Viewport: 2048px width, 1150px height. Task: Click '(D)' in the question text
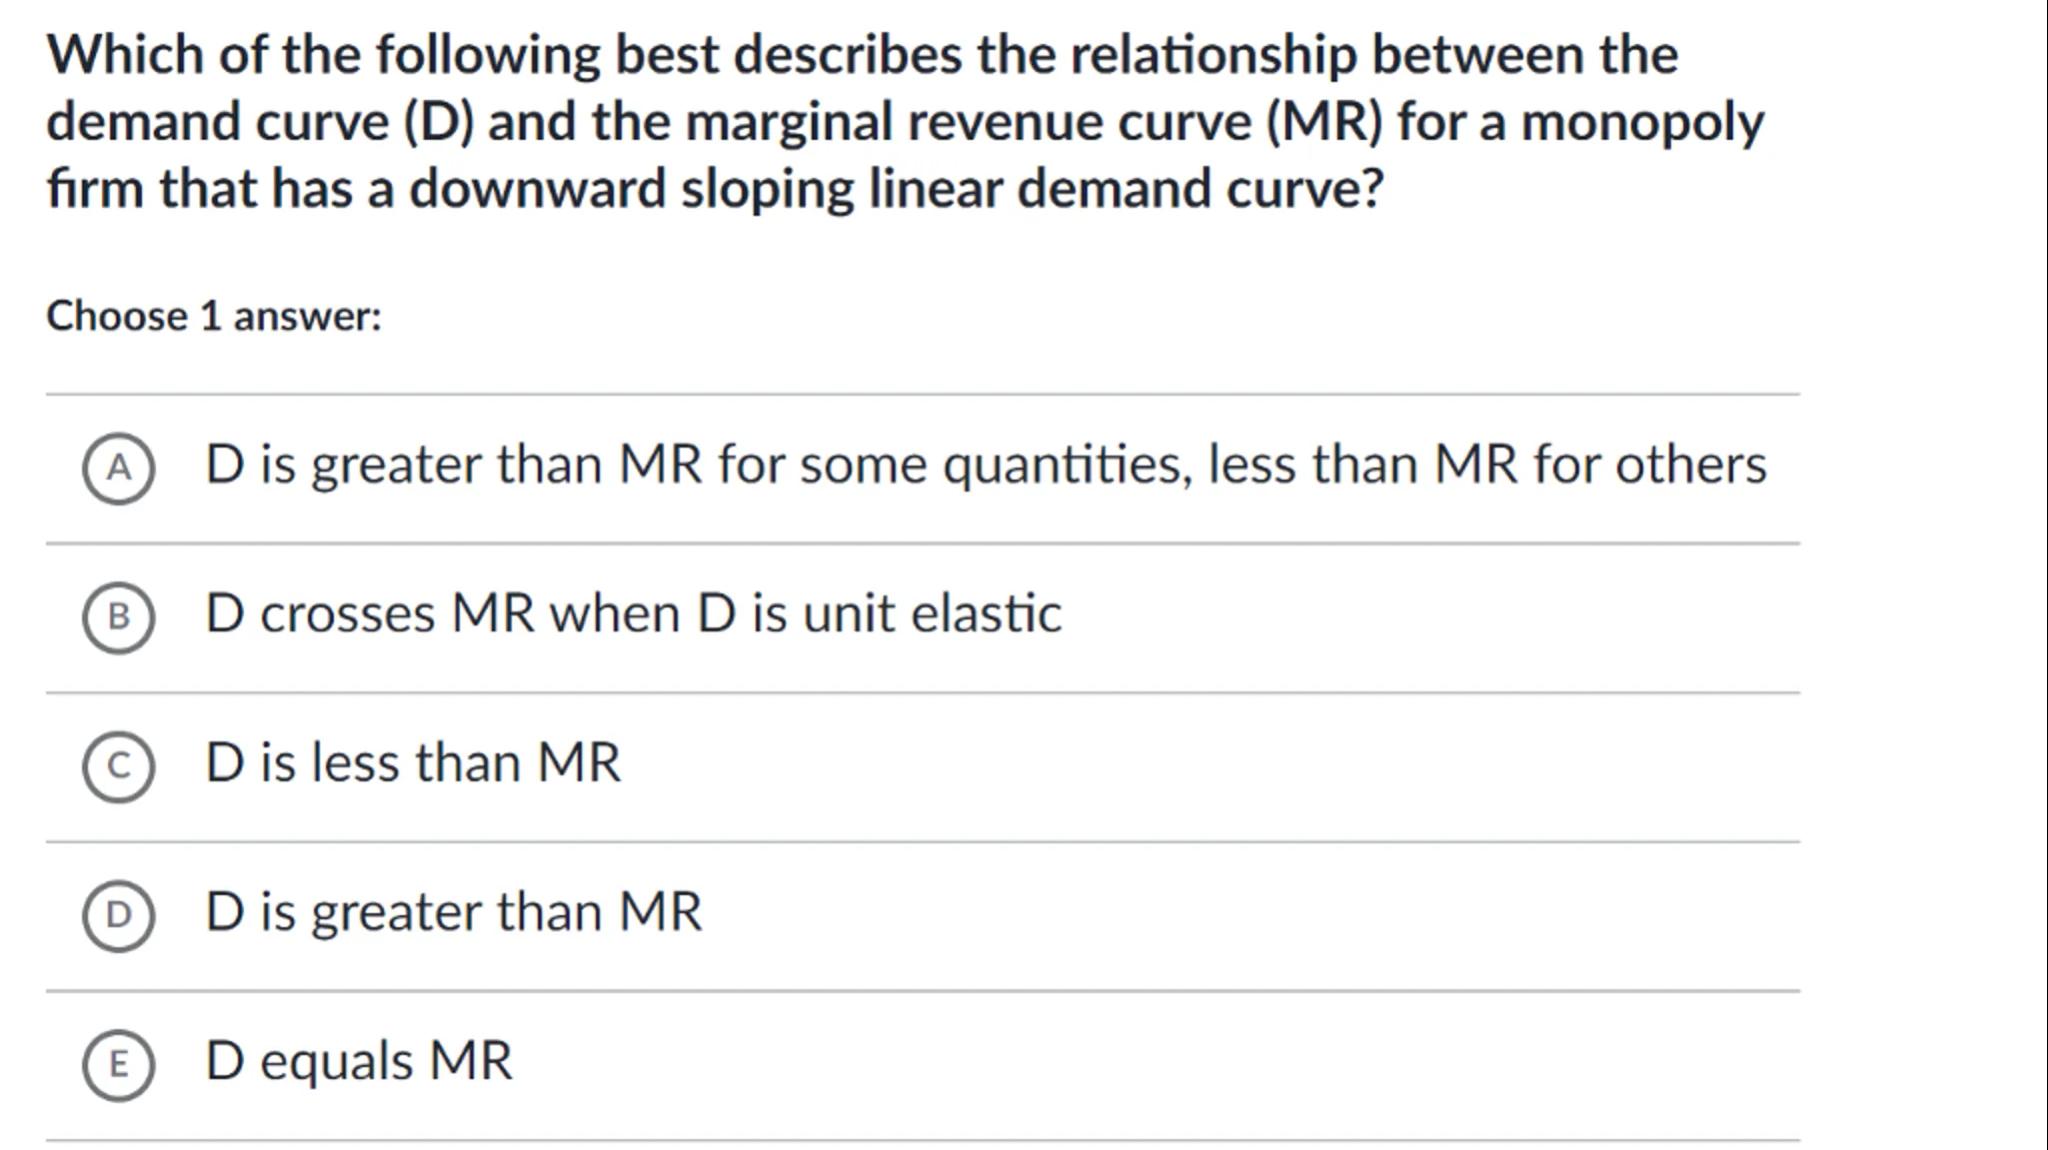point(438,122)
